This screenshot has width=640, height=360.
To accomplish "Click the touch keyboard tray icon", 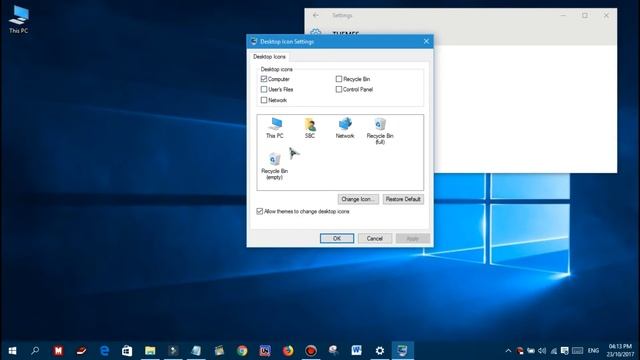I will point(577,351).
